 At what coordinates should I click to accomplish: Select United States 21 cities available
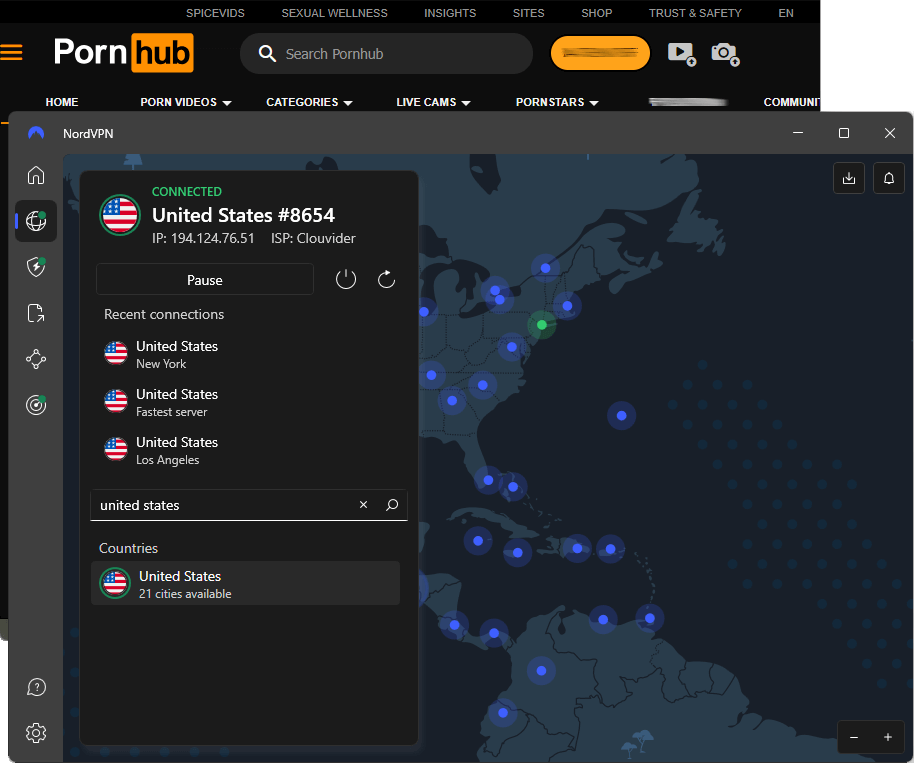(x=245, y=583)
